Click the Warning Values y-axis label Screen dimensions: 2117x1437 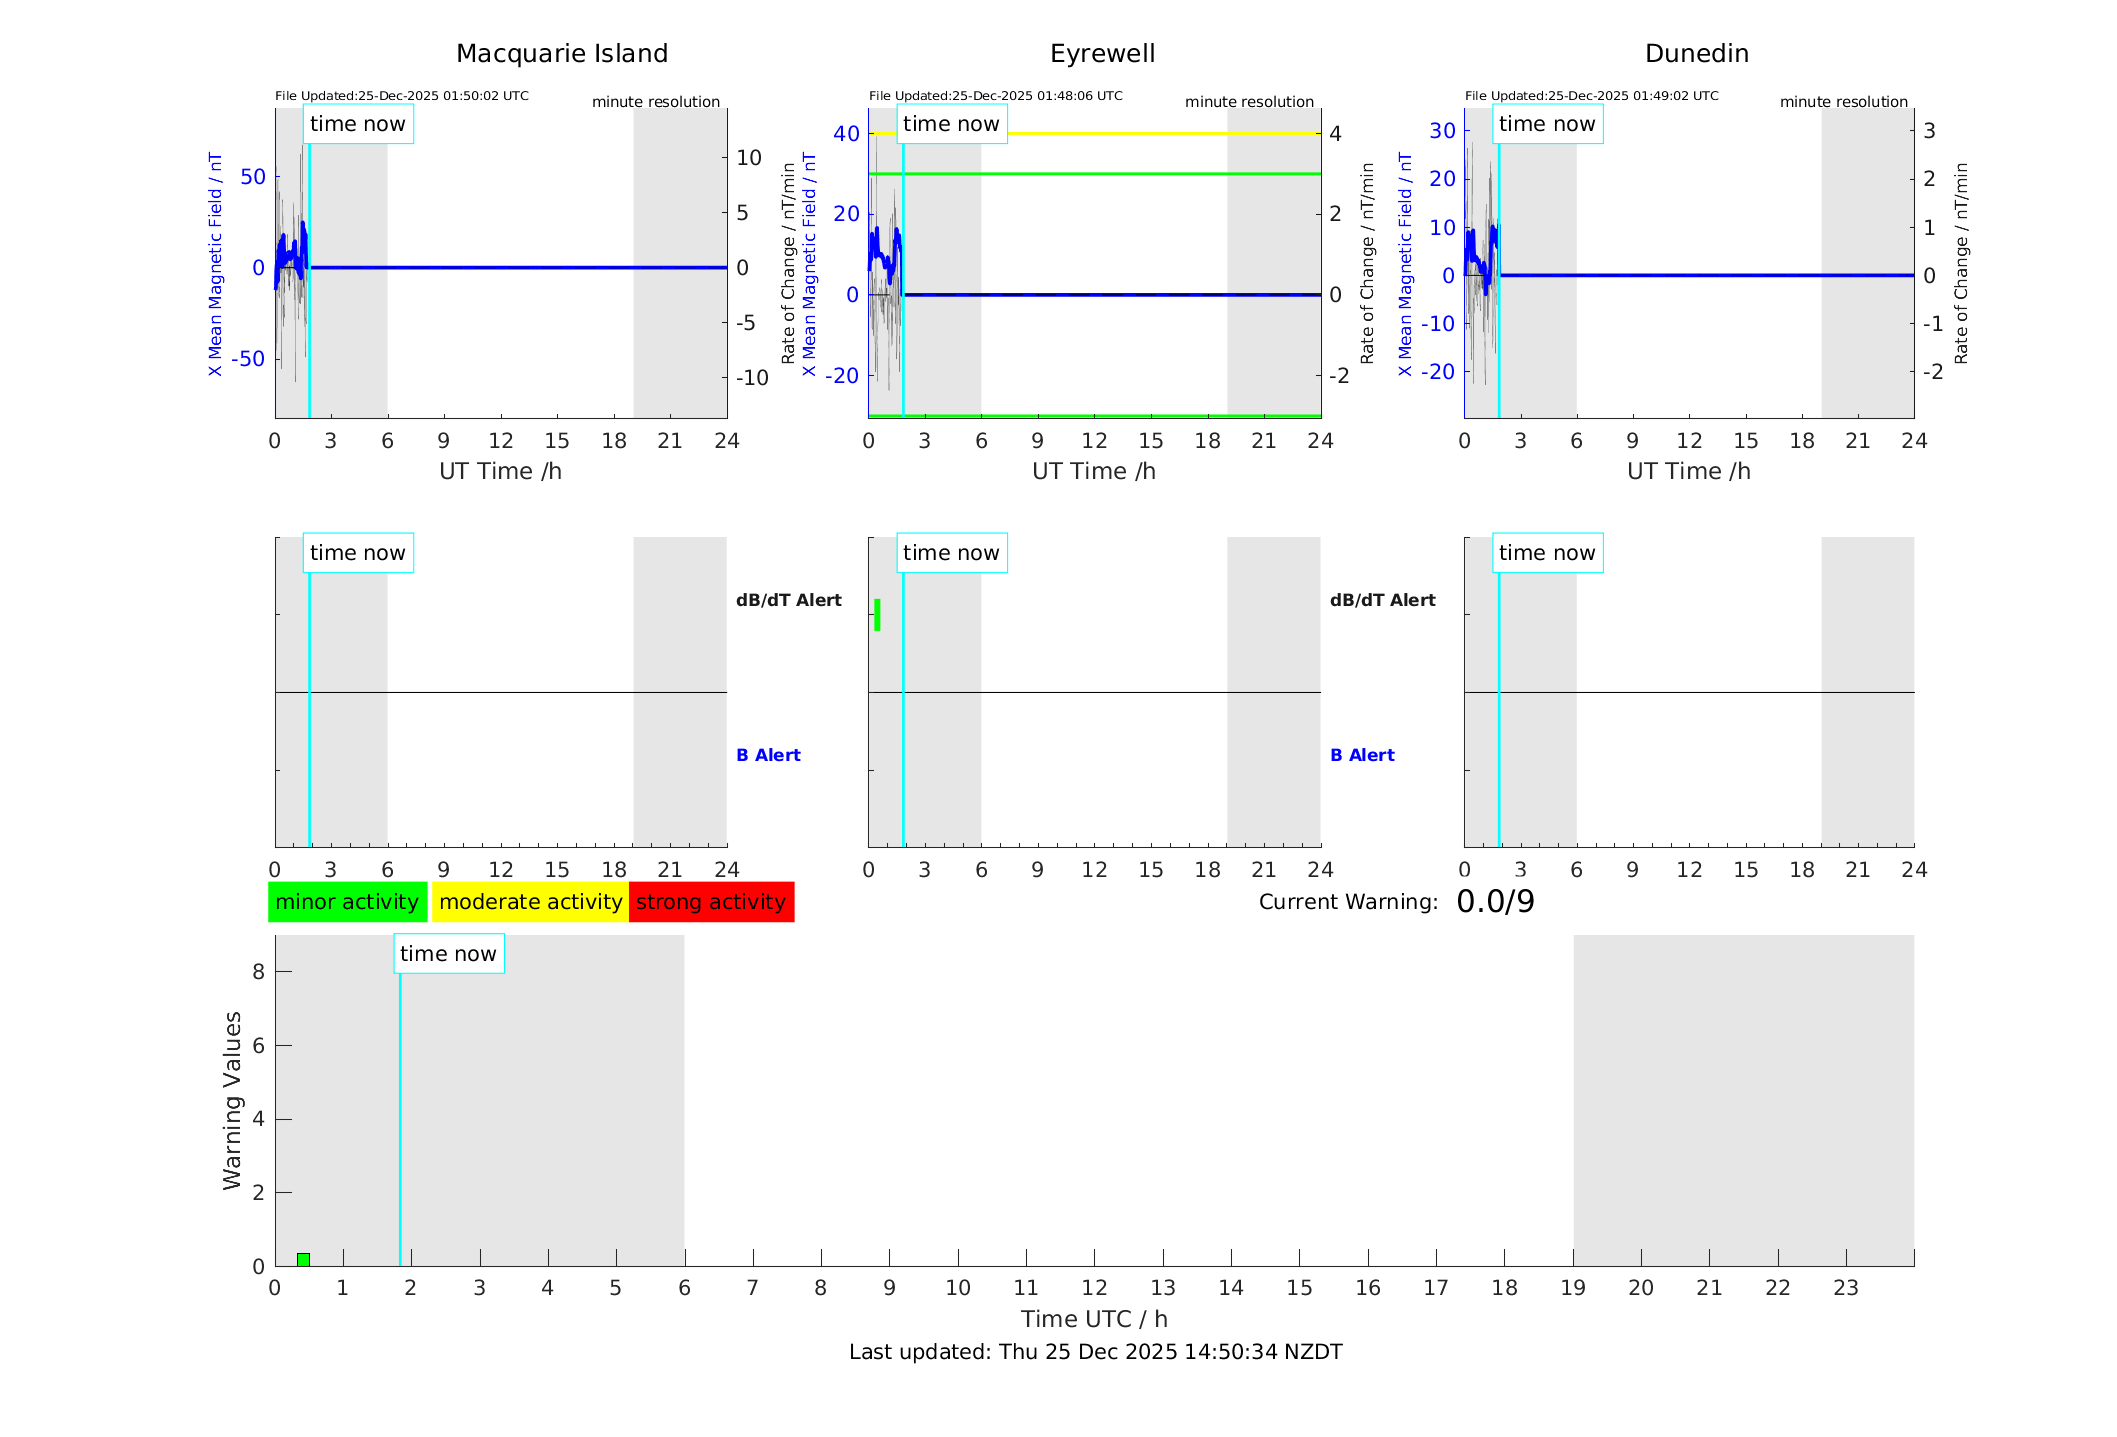(x=232, y=1100)
